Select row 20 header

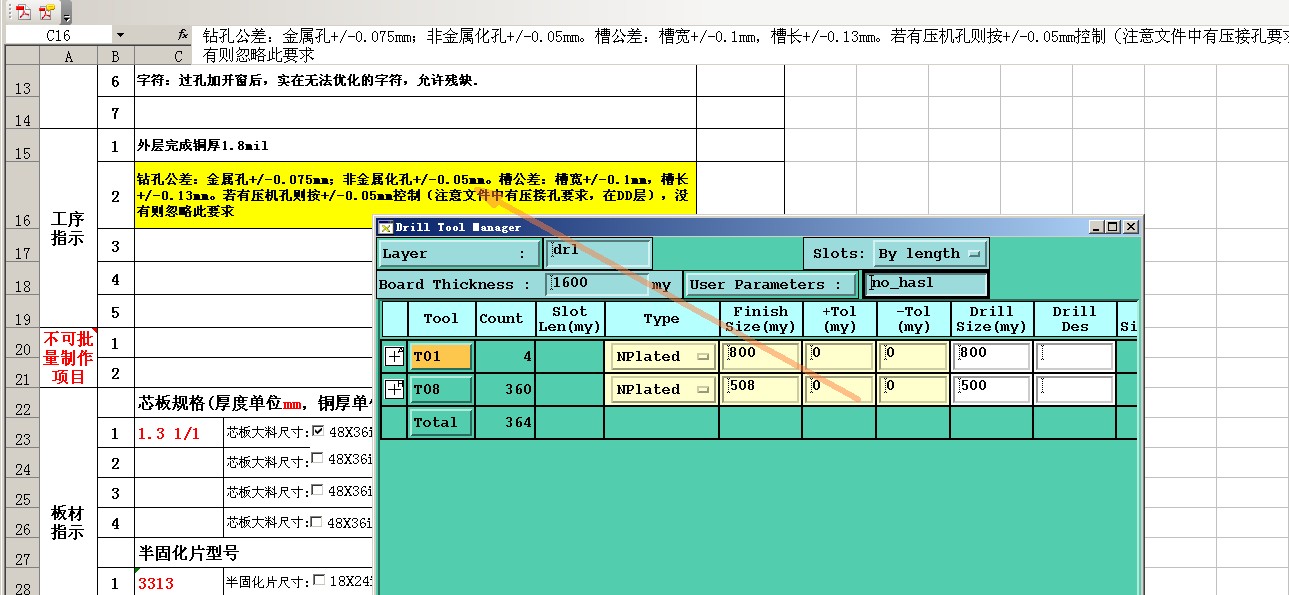click(21, 343)
